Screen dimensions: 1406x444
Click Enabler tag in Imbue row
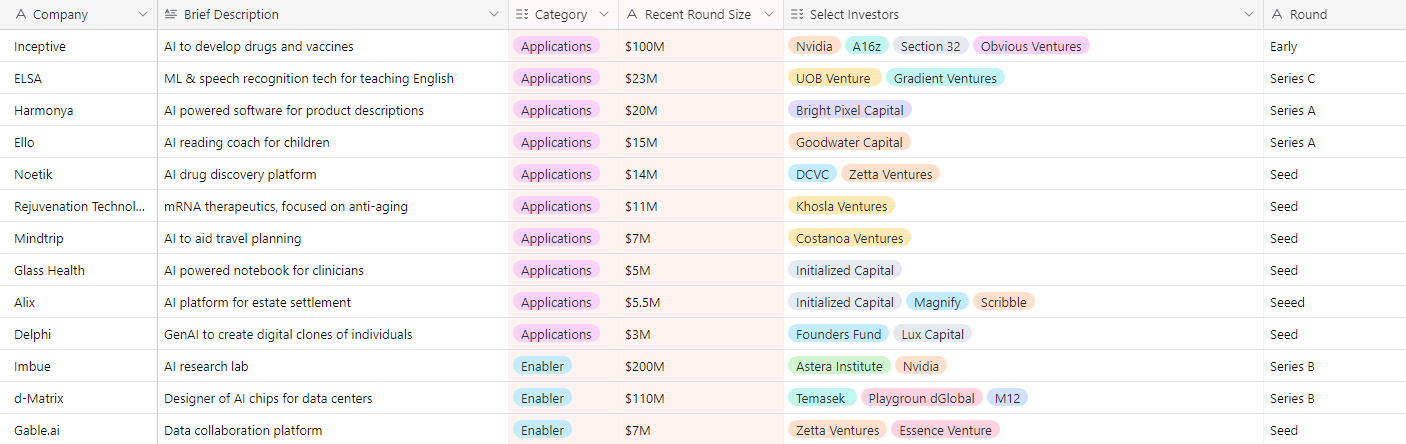(x=542, y=366)
